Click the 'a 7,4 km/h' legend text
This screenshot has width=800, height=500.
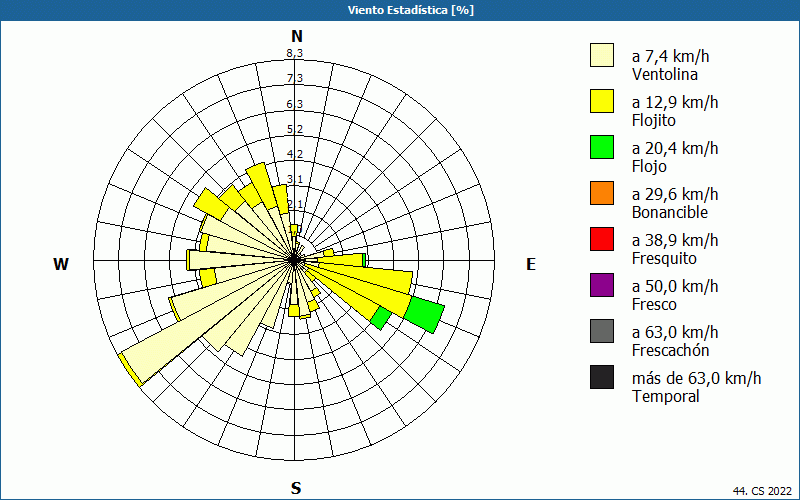pos(670,56)
